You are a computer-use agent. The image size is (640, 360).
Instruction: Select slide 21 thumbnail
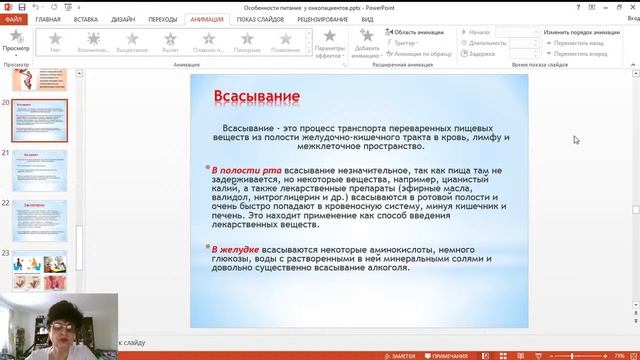coord(40,171)
